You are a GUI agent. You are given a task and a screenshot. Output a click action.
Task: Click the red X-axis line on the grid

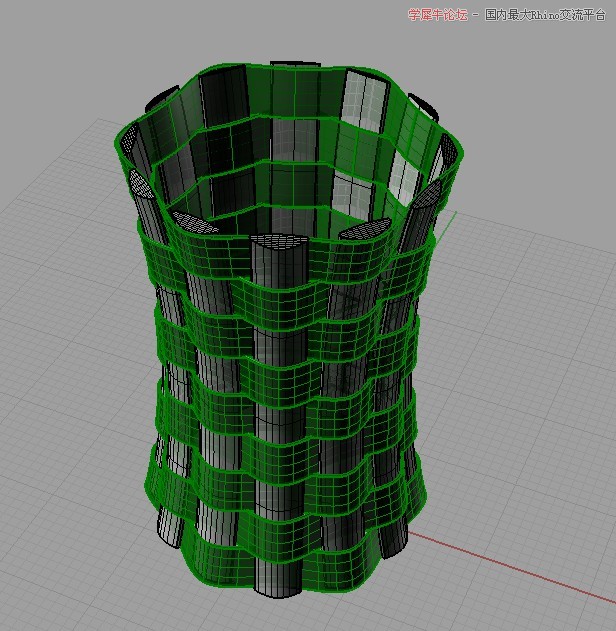click(511, 567)
